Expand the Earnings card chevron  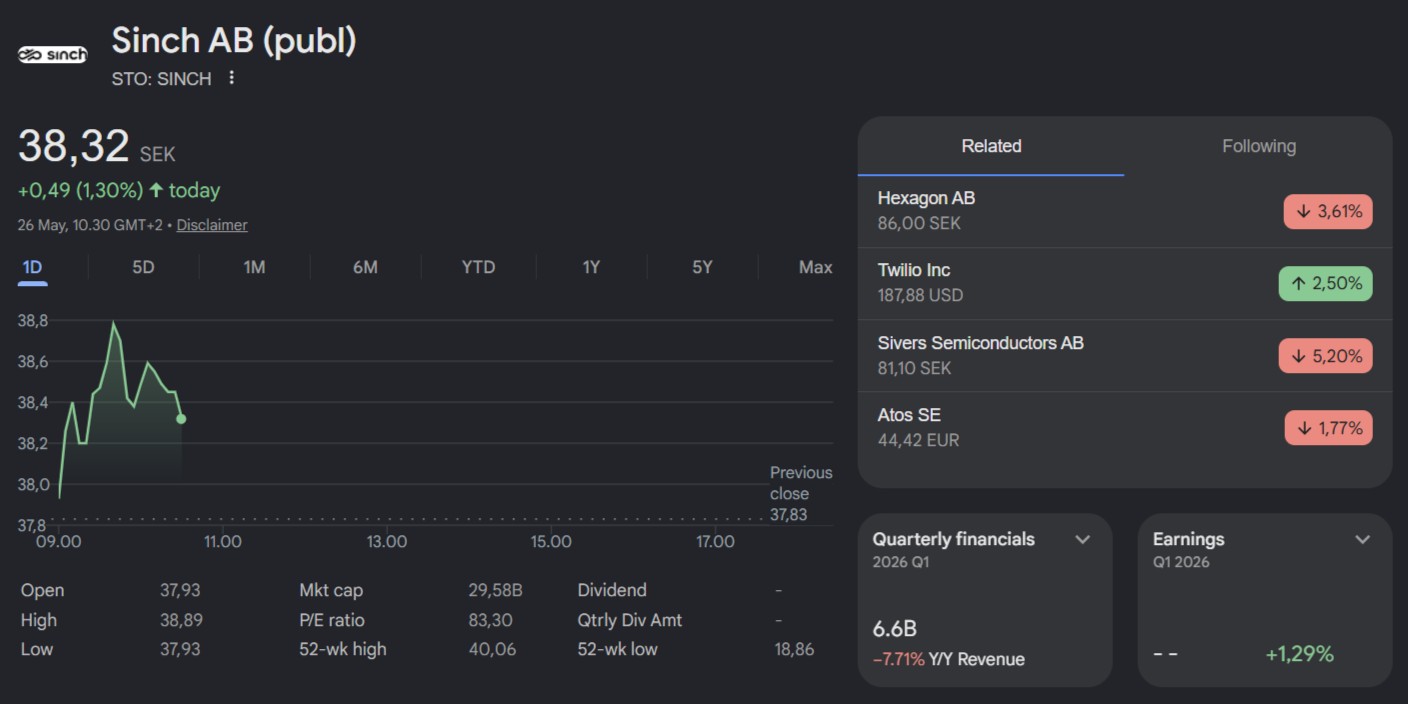(1362, 540)
